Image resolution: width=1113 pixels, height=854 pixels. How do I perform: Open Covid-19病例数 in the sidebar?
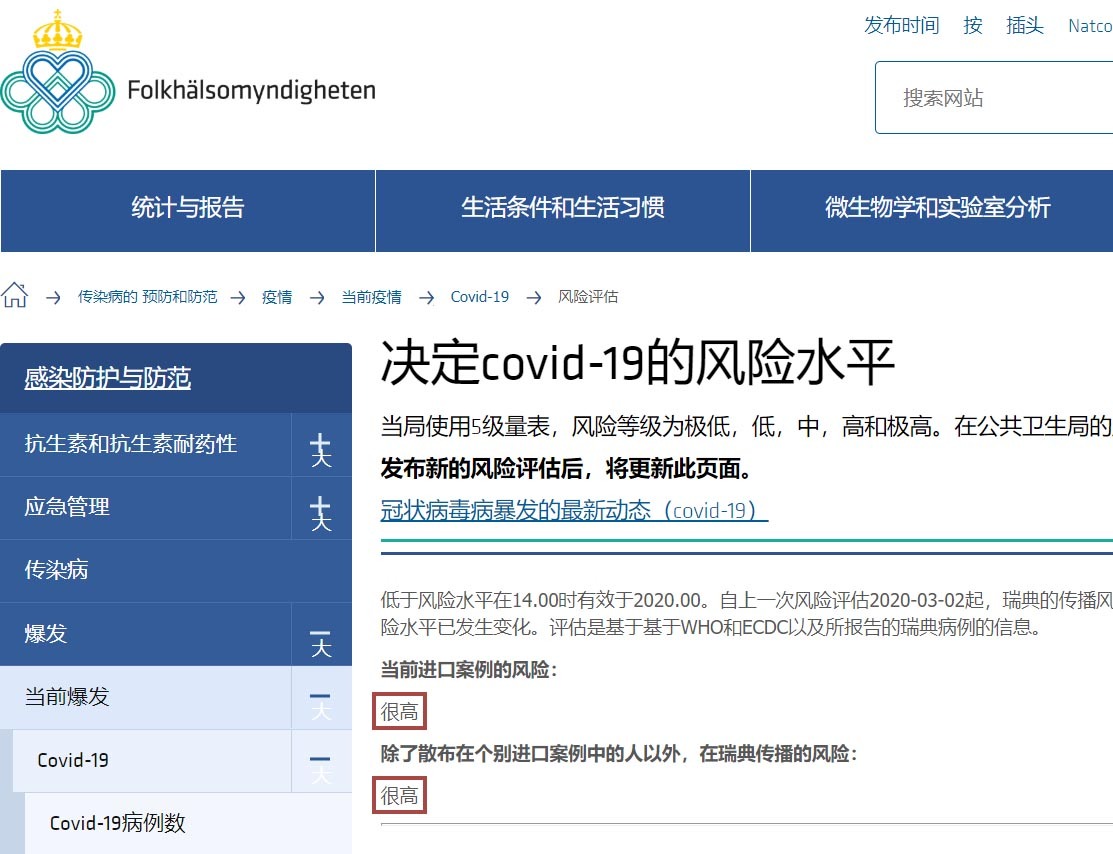click(x=119, y=822)
